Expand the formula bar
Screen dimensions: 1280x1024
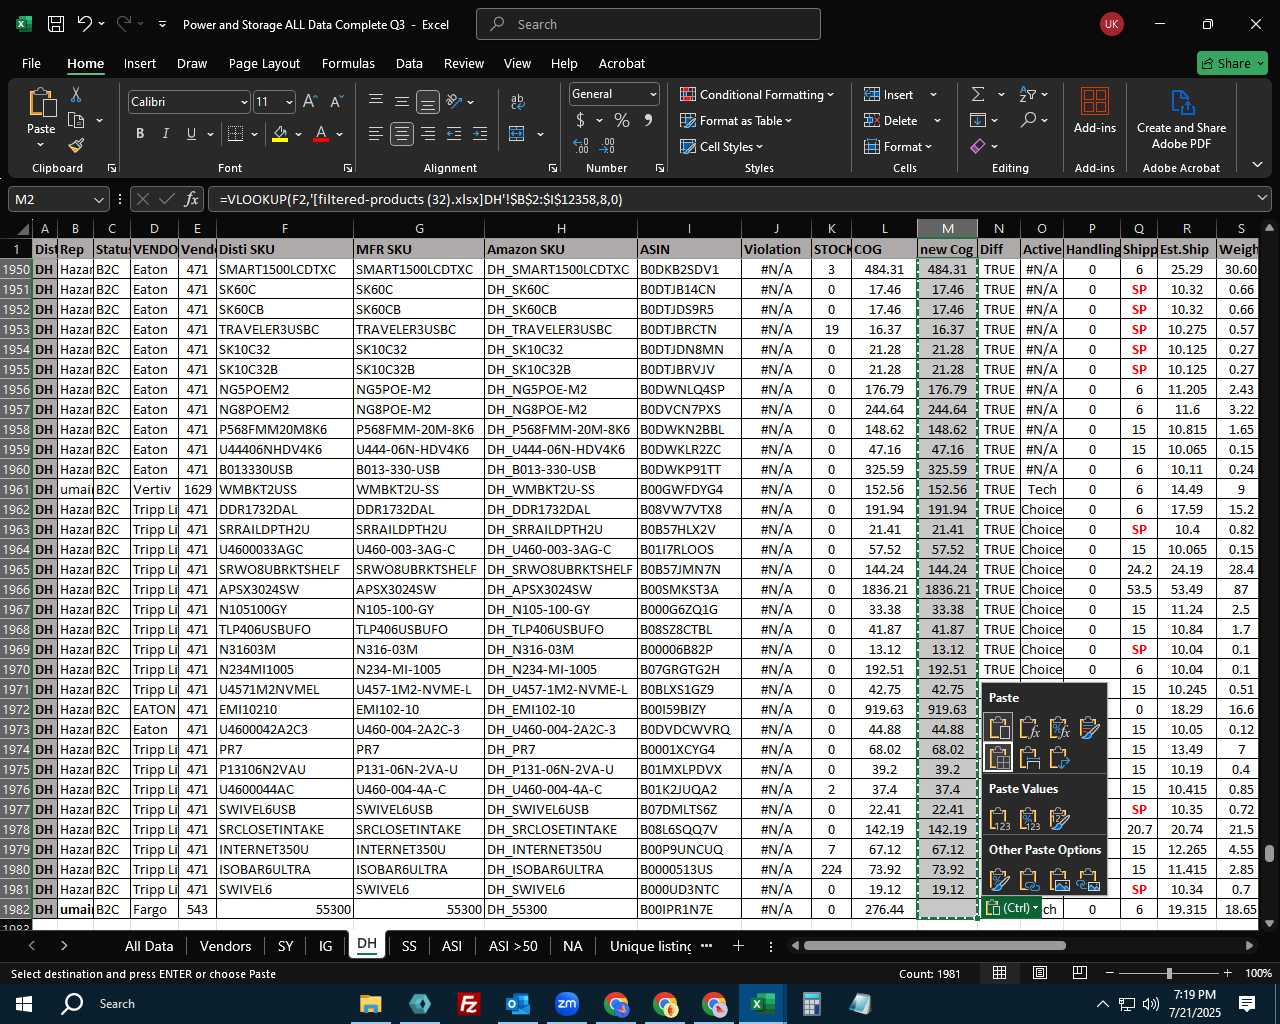pyautogui.click(x=1262, y=199)
